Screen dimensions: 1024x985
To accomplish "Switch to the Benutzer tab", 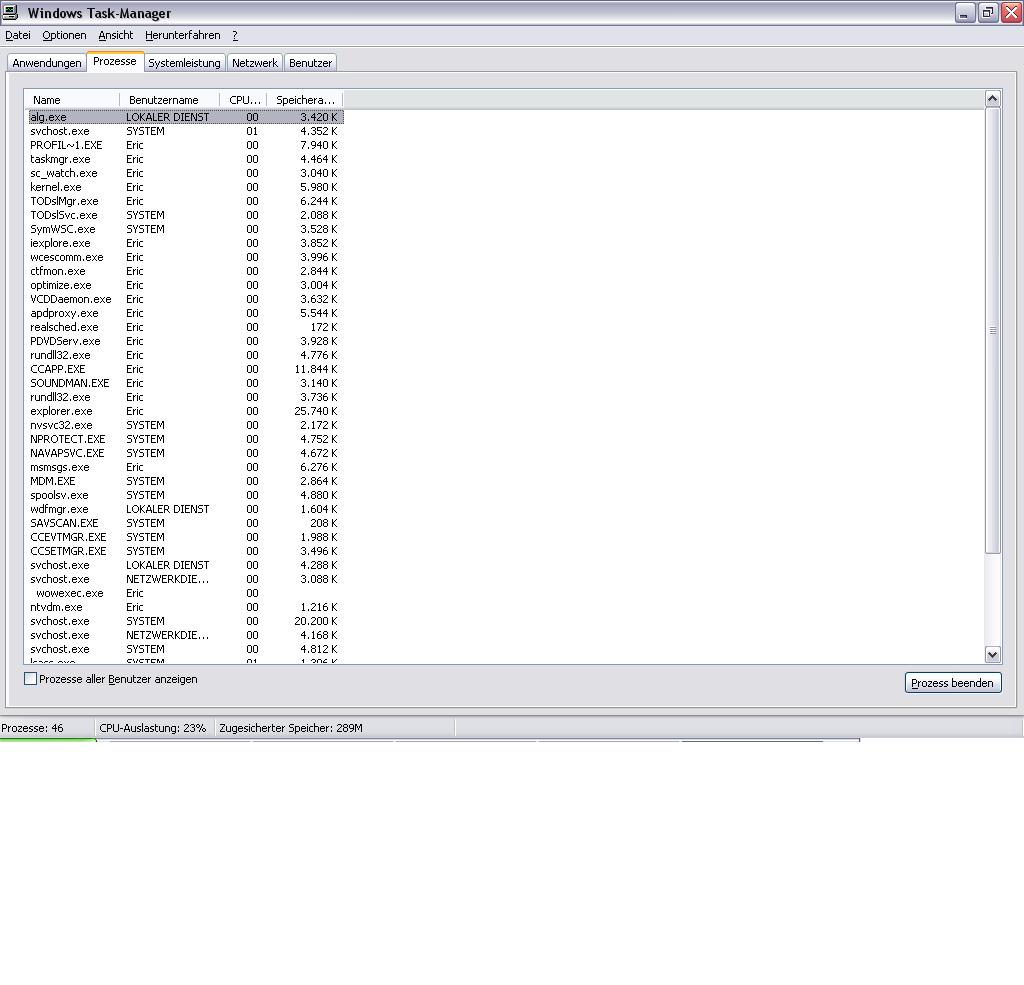I will click(x=310, y=63).
